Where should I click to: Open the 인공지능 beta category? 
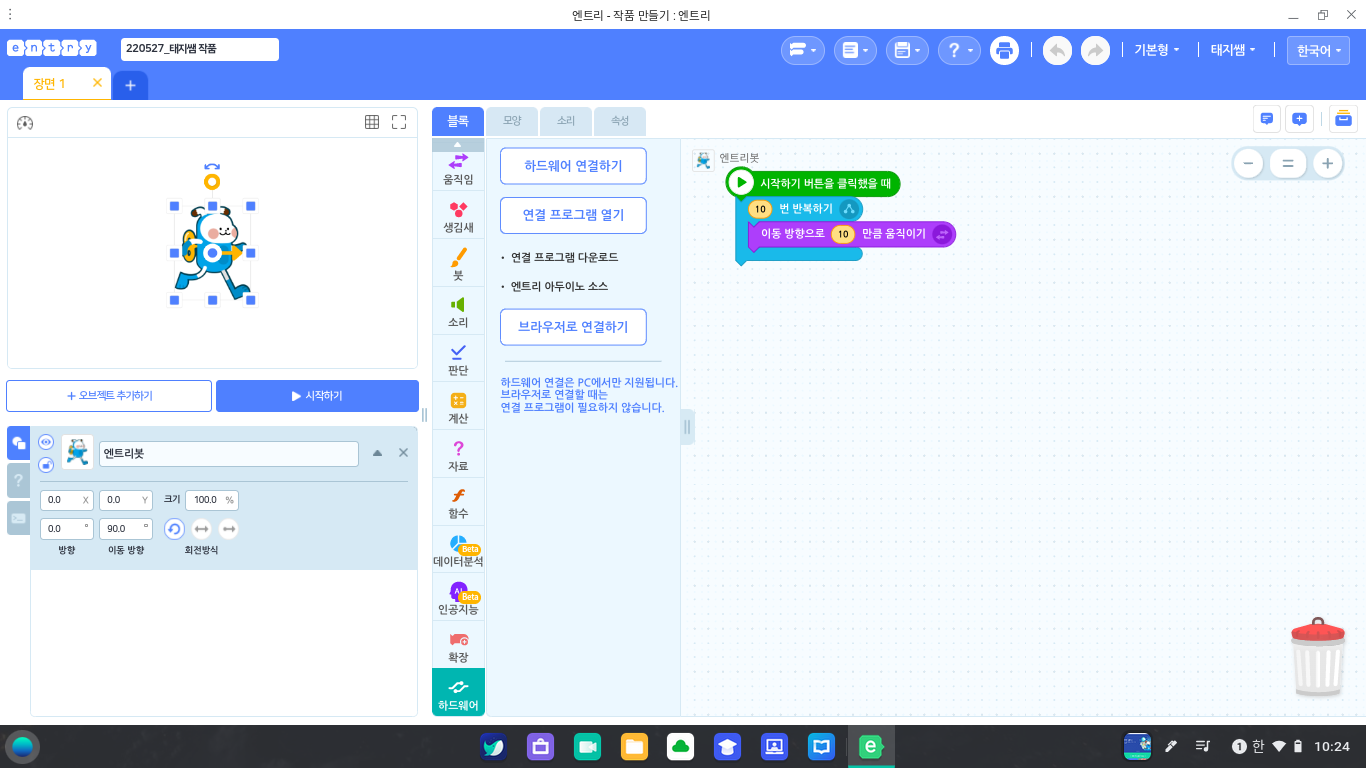tap(458, 599)
